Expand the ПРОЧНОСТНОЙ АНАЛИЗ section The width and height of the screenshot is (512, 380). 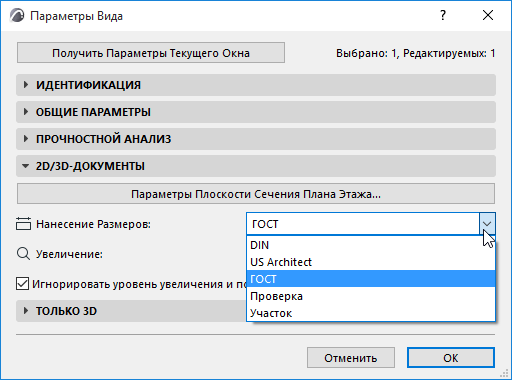click(256, 139)
